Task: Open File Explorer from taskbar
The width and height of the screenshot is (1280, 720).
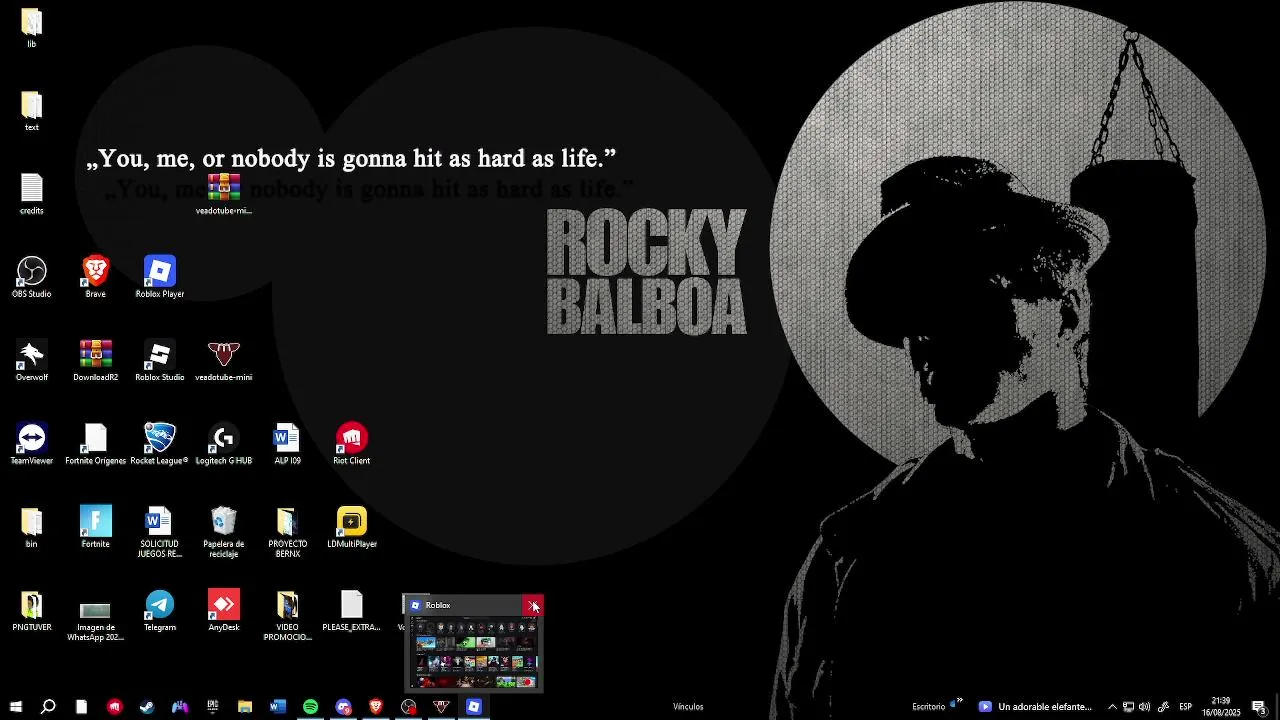Action: point(245,707)
